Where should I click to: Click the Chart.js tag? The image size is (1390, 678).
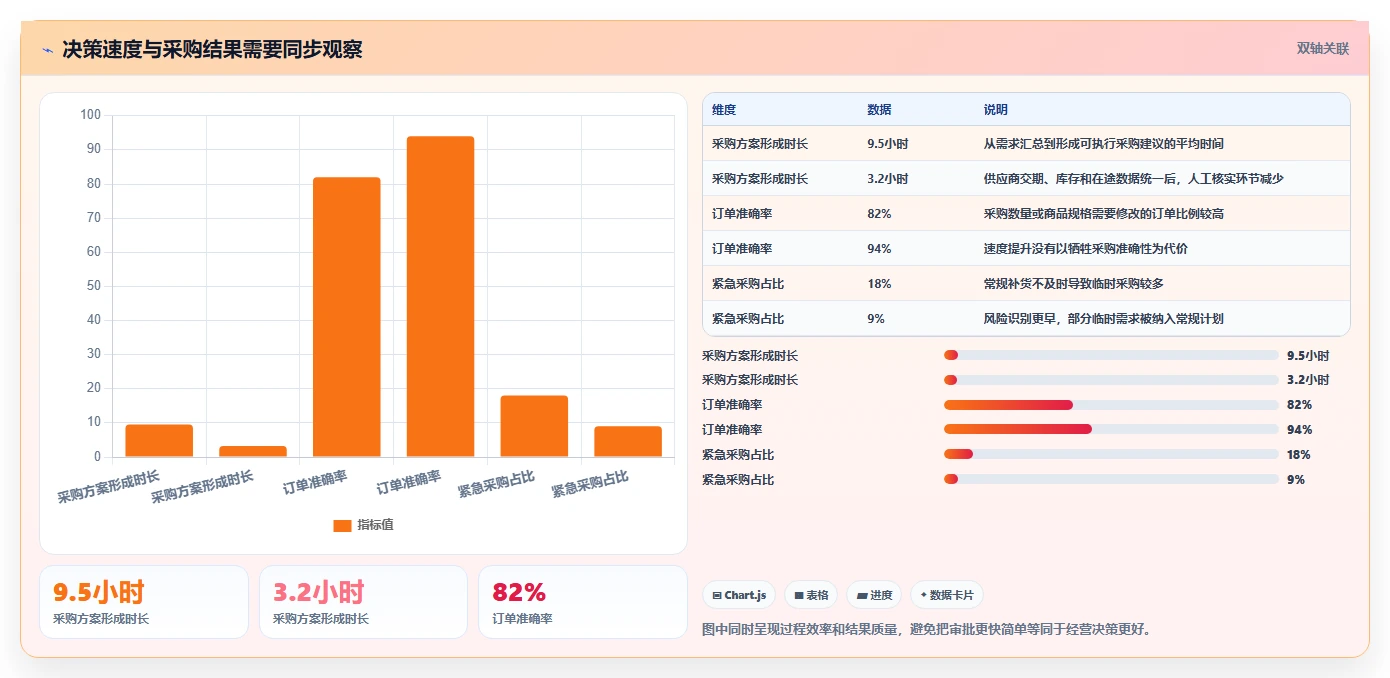coord(739,595)
